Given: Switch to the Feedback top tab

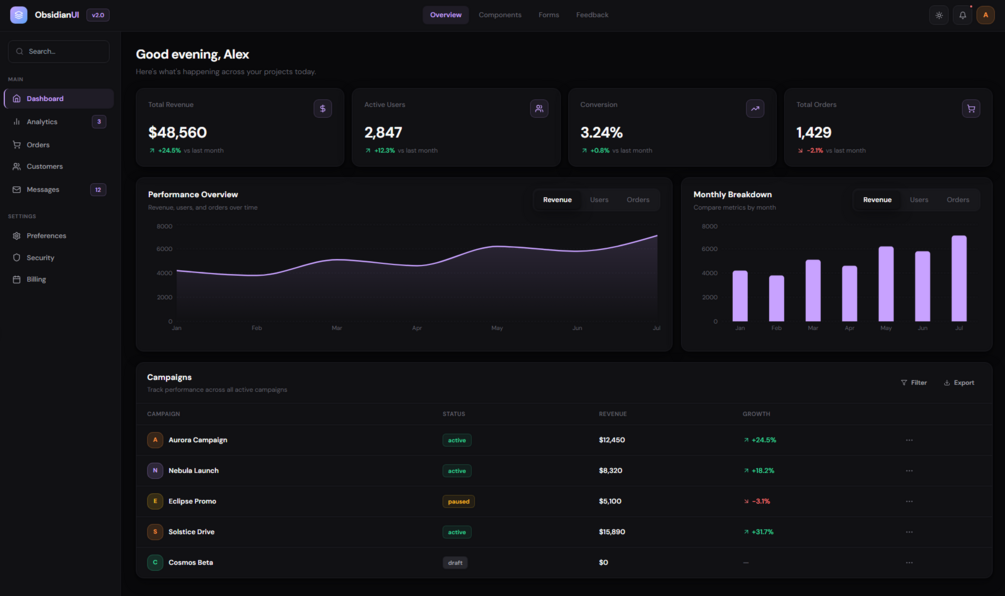Looking at the screenshot, I should click(592, 15).
